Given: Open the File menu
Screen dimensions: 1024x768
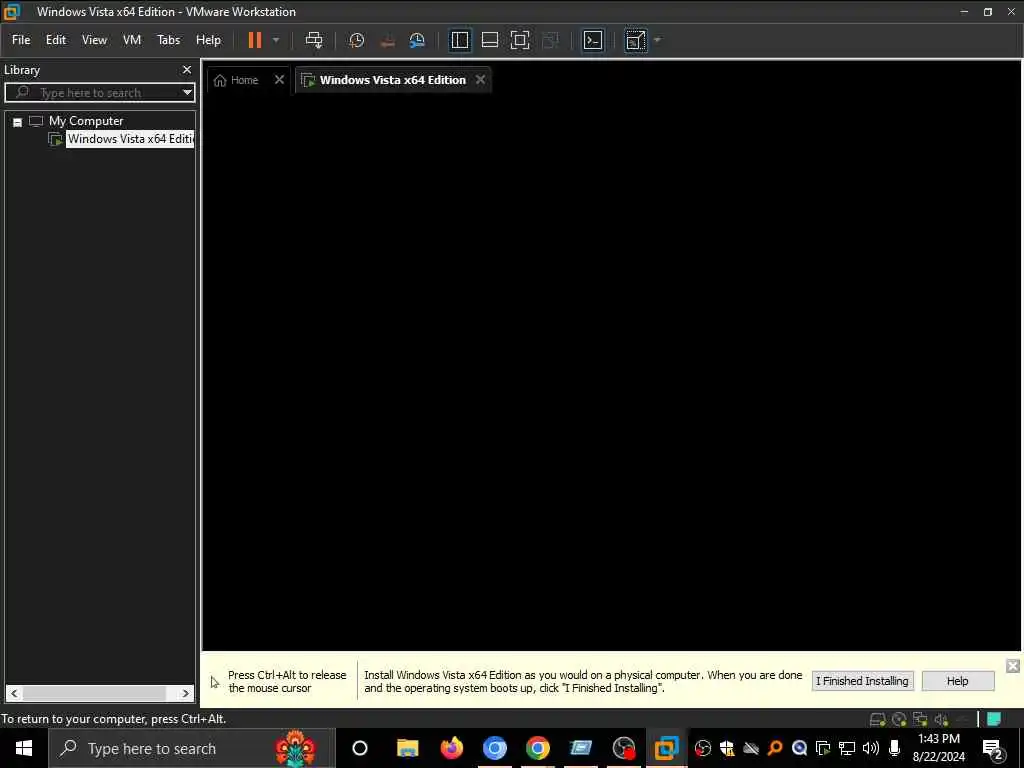Looking at the screenshot, I should coord(21,40).
